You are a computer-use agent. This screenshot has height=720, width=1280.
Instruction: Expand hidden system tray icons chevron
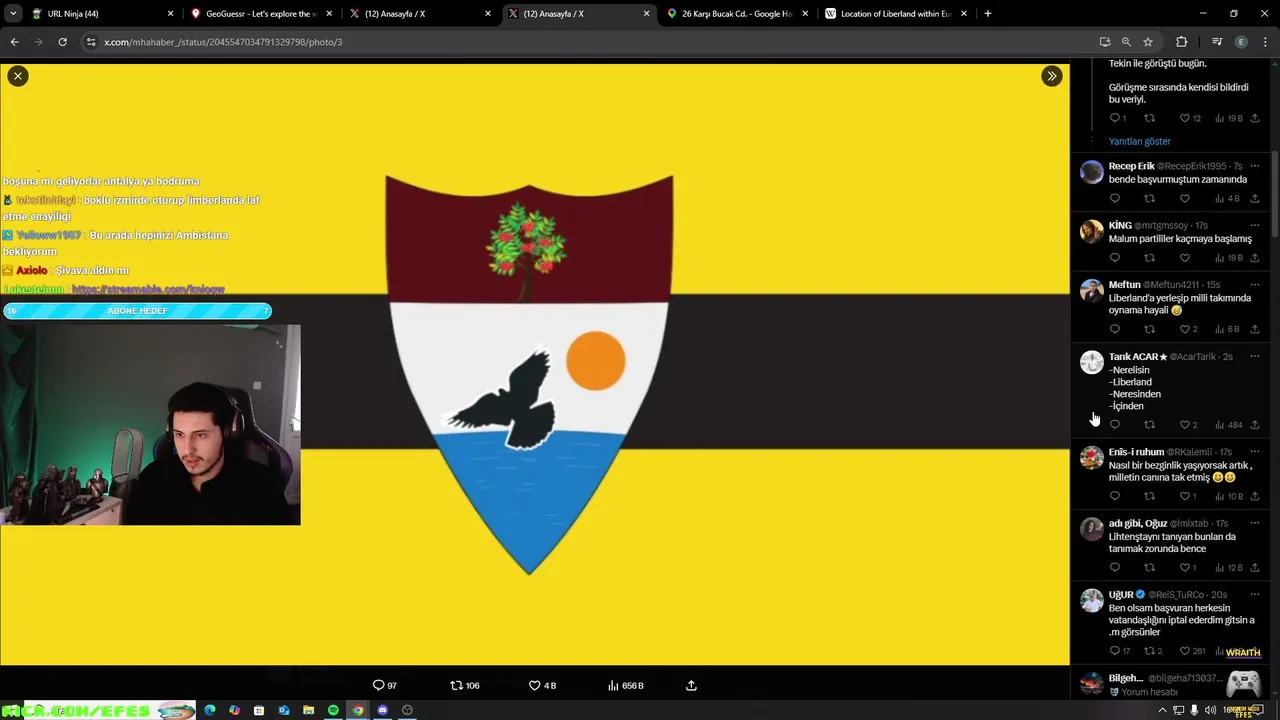1162,710
